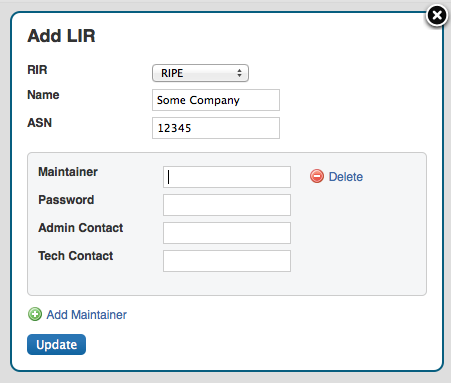Click the Maintainer field label
This screenshot has width=451, height=383.
(x=68, y=172)
